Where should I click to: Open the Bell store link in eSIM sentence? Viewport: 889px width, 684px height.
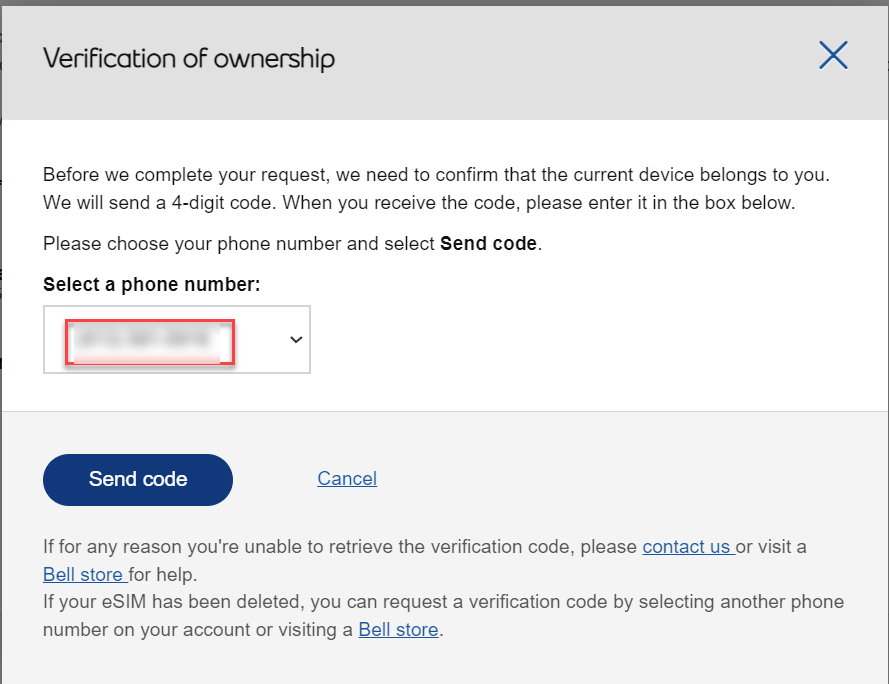pyautogui.click(x=398, y=630)
